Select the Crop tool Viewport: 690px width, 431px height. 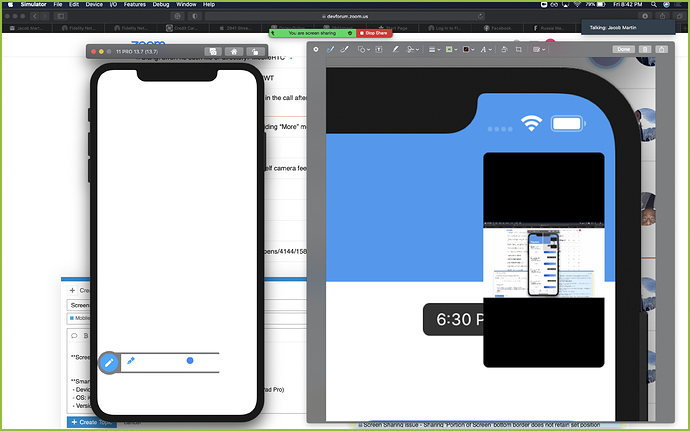point(519,49)
